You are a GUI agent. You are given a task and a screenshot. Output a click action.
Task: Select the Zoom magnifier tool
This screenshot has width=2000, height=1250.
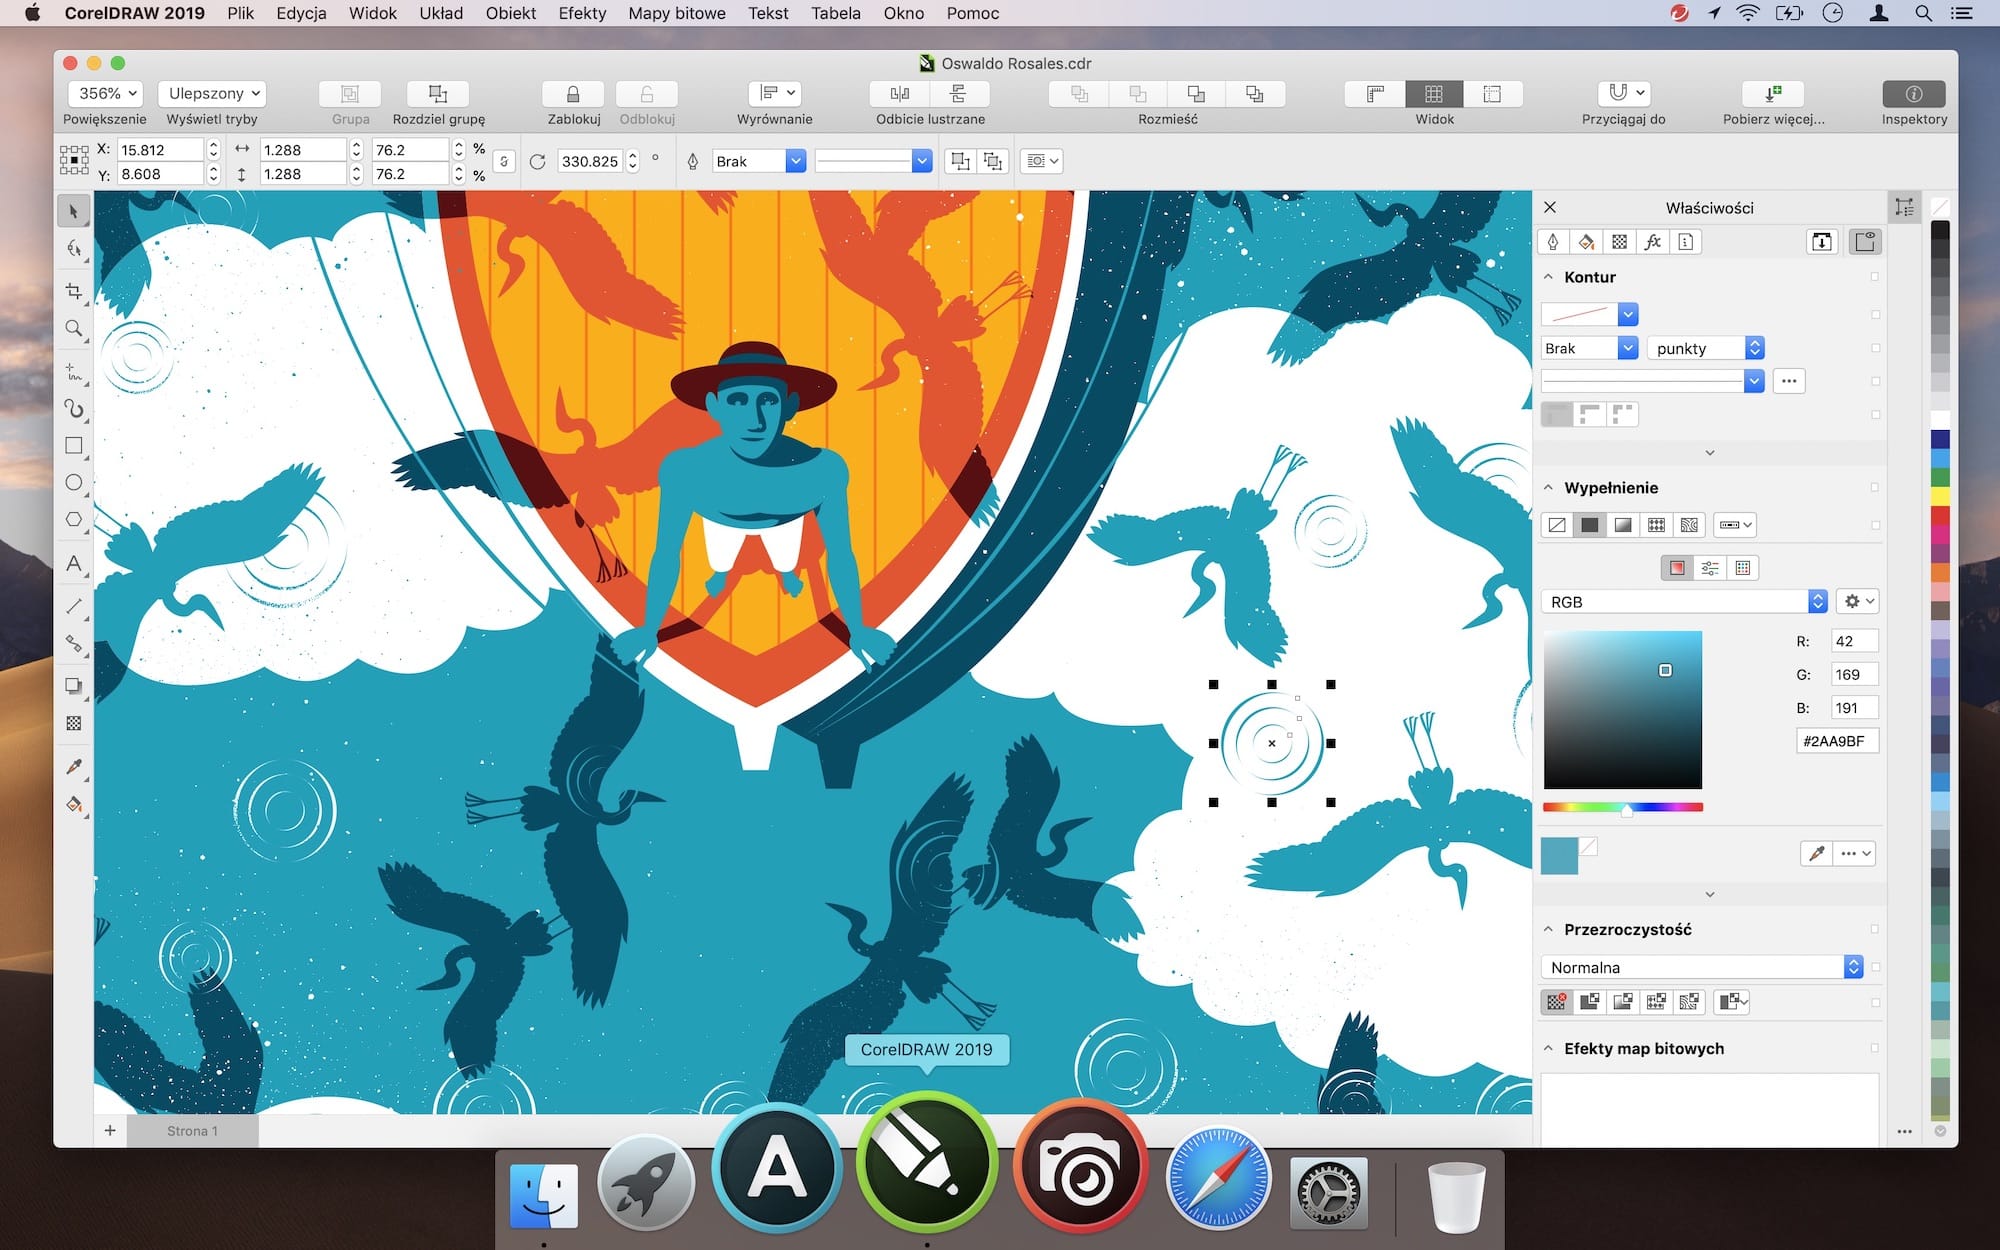point(73,329)
